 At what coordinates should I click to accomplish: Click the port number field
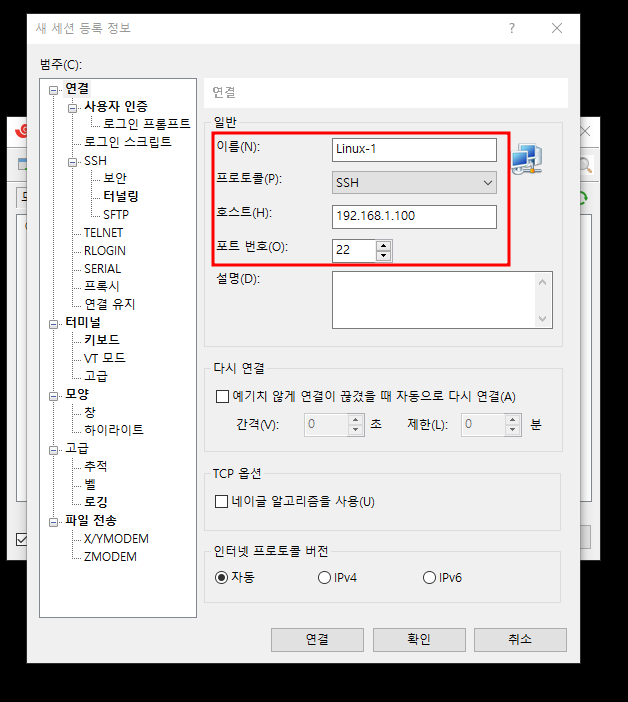point(354,250)
